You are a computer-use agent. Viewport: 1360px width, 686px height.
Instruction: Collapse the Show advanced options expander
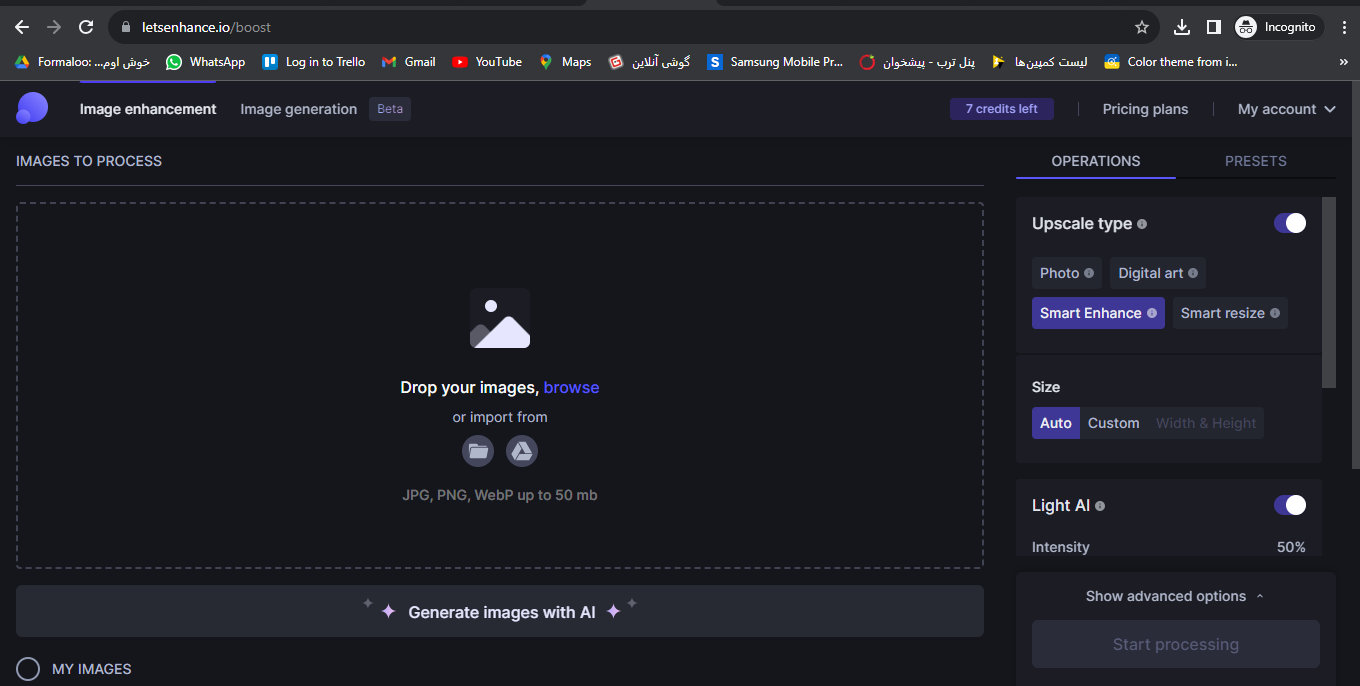pyautogui.click(x=1175, y=596)
